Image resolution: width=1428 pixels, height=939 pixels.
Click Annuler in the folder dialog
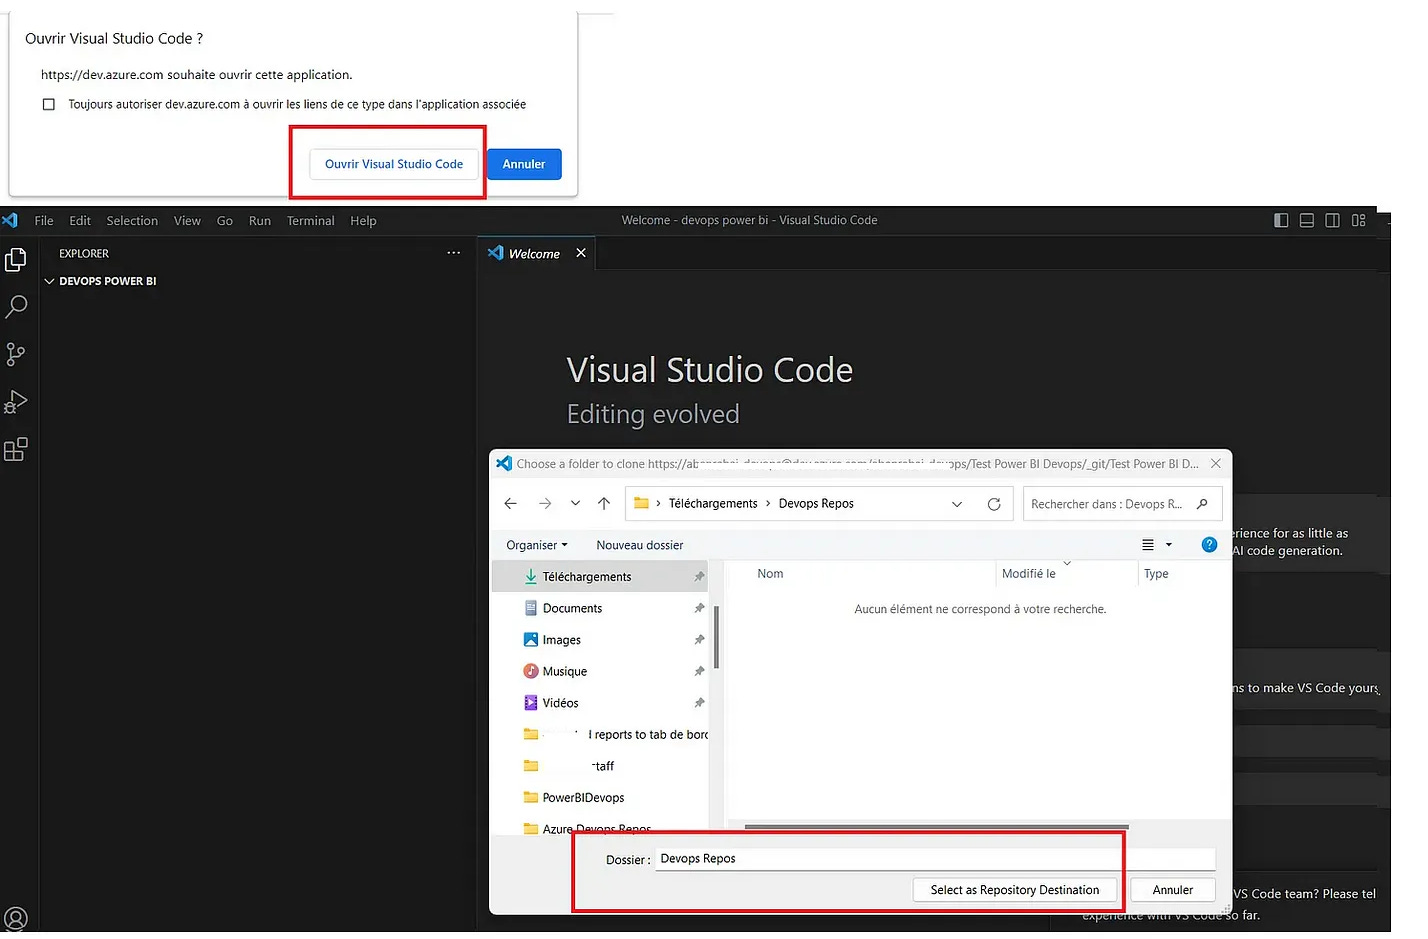click(1173, 890)
